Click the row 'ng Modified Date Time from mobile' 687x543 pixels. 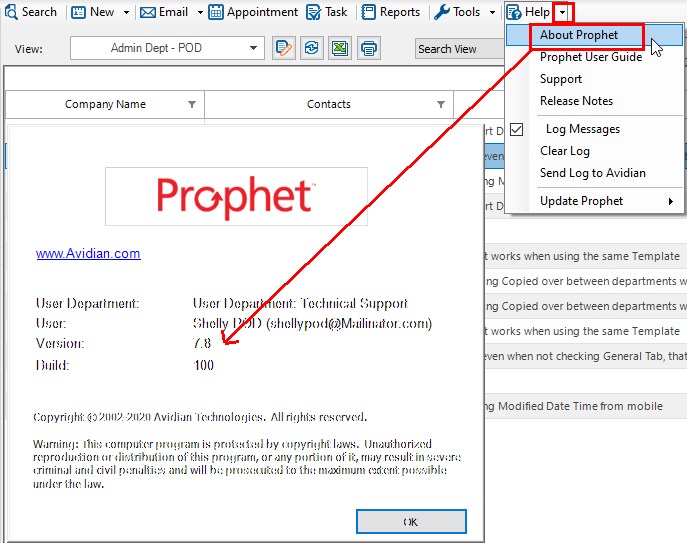(x=586, y=406)
